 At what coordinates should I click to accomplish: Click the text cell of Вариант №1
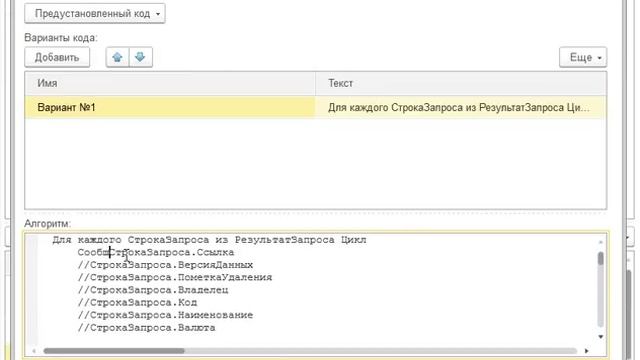[x=461, y=107]
